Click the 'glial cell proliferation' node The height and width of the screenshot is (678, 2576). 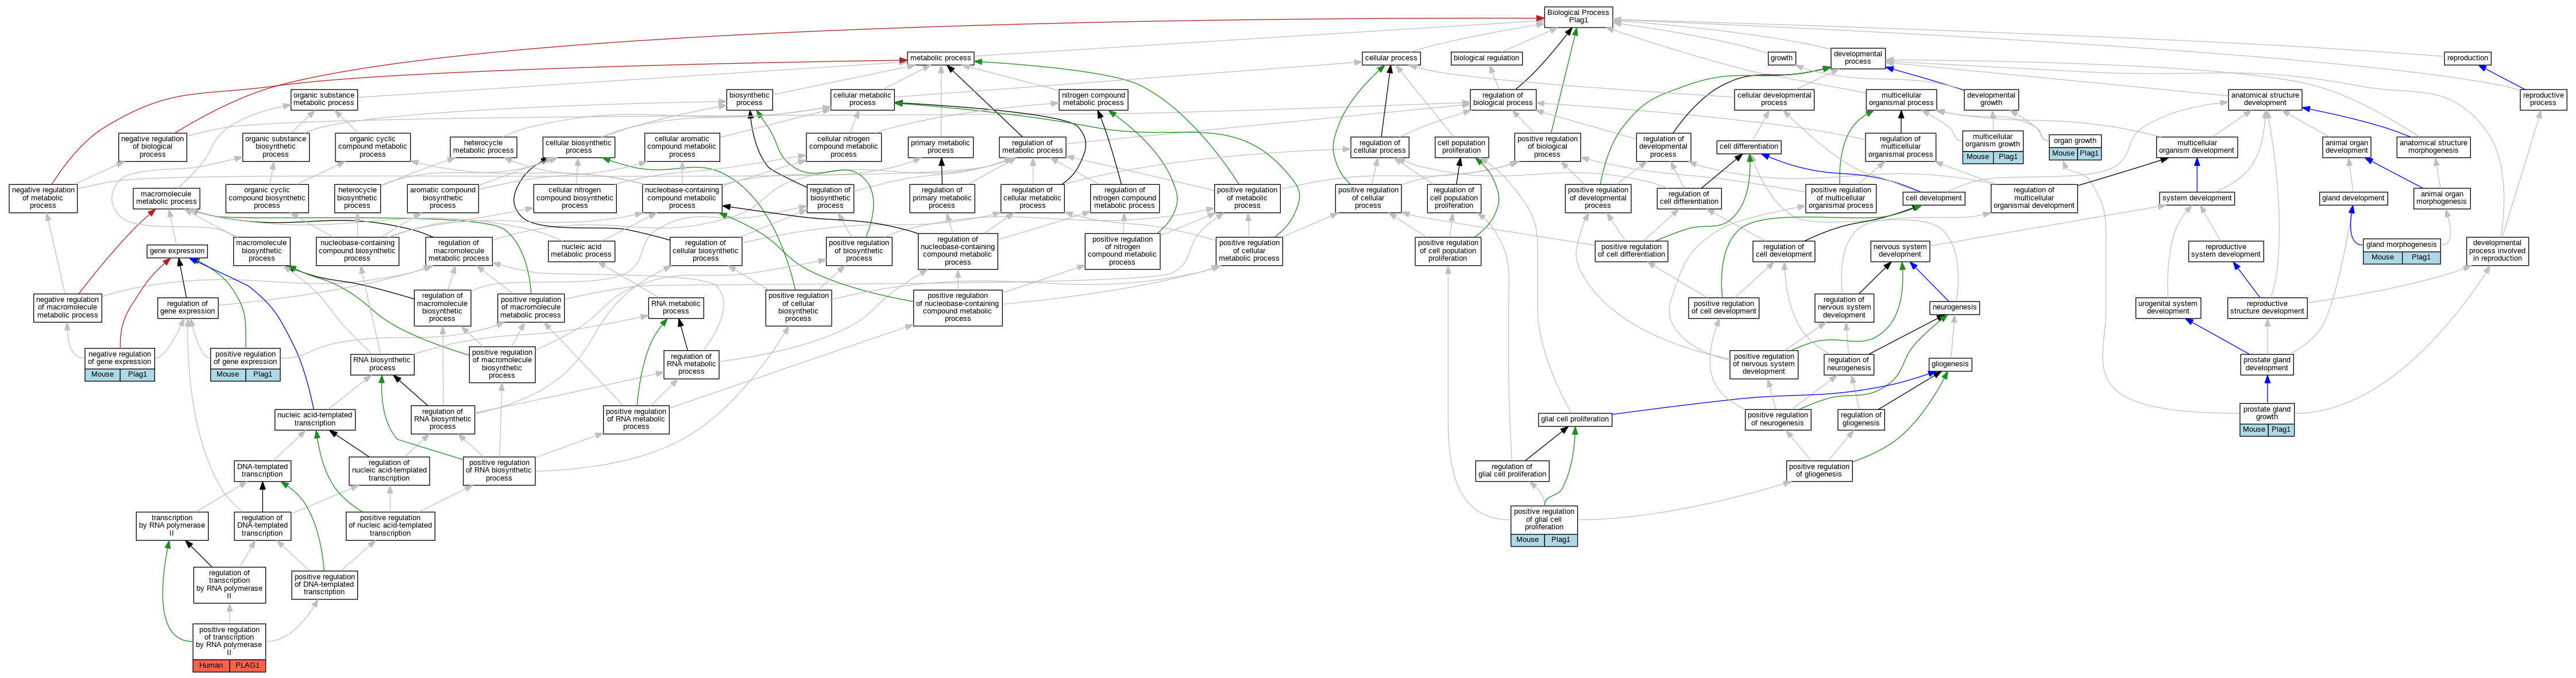tap(1575, 419)
